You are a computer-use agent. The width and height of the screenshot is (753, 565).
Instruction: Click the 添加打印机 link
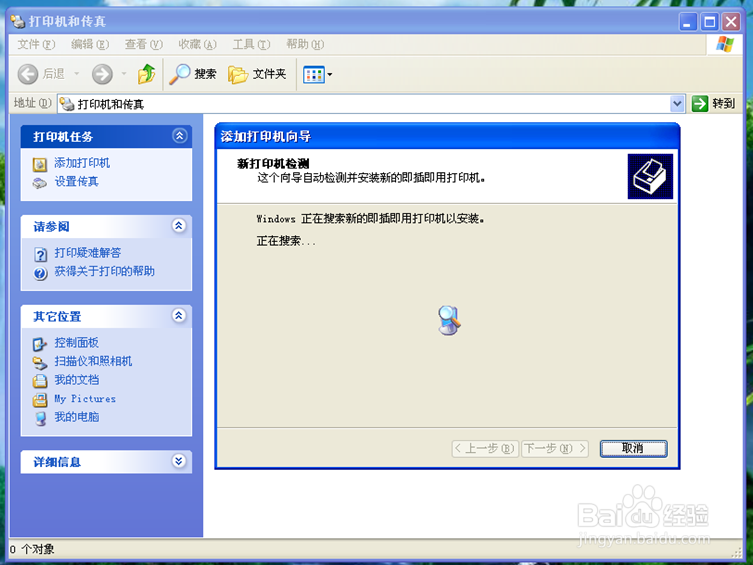[82, 163]
